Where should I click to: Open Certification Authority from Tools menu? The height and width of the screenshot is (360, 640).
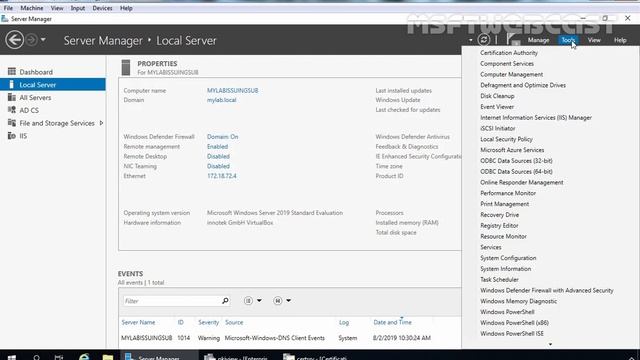(509, 53)
